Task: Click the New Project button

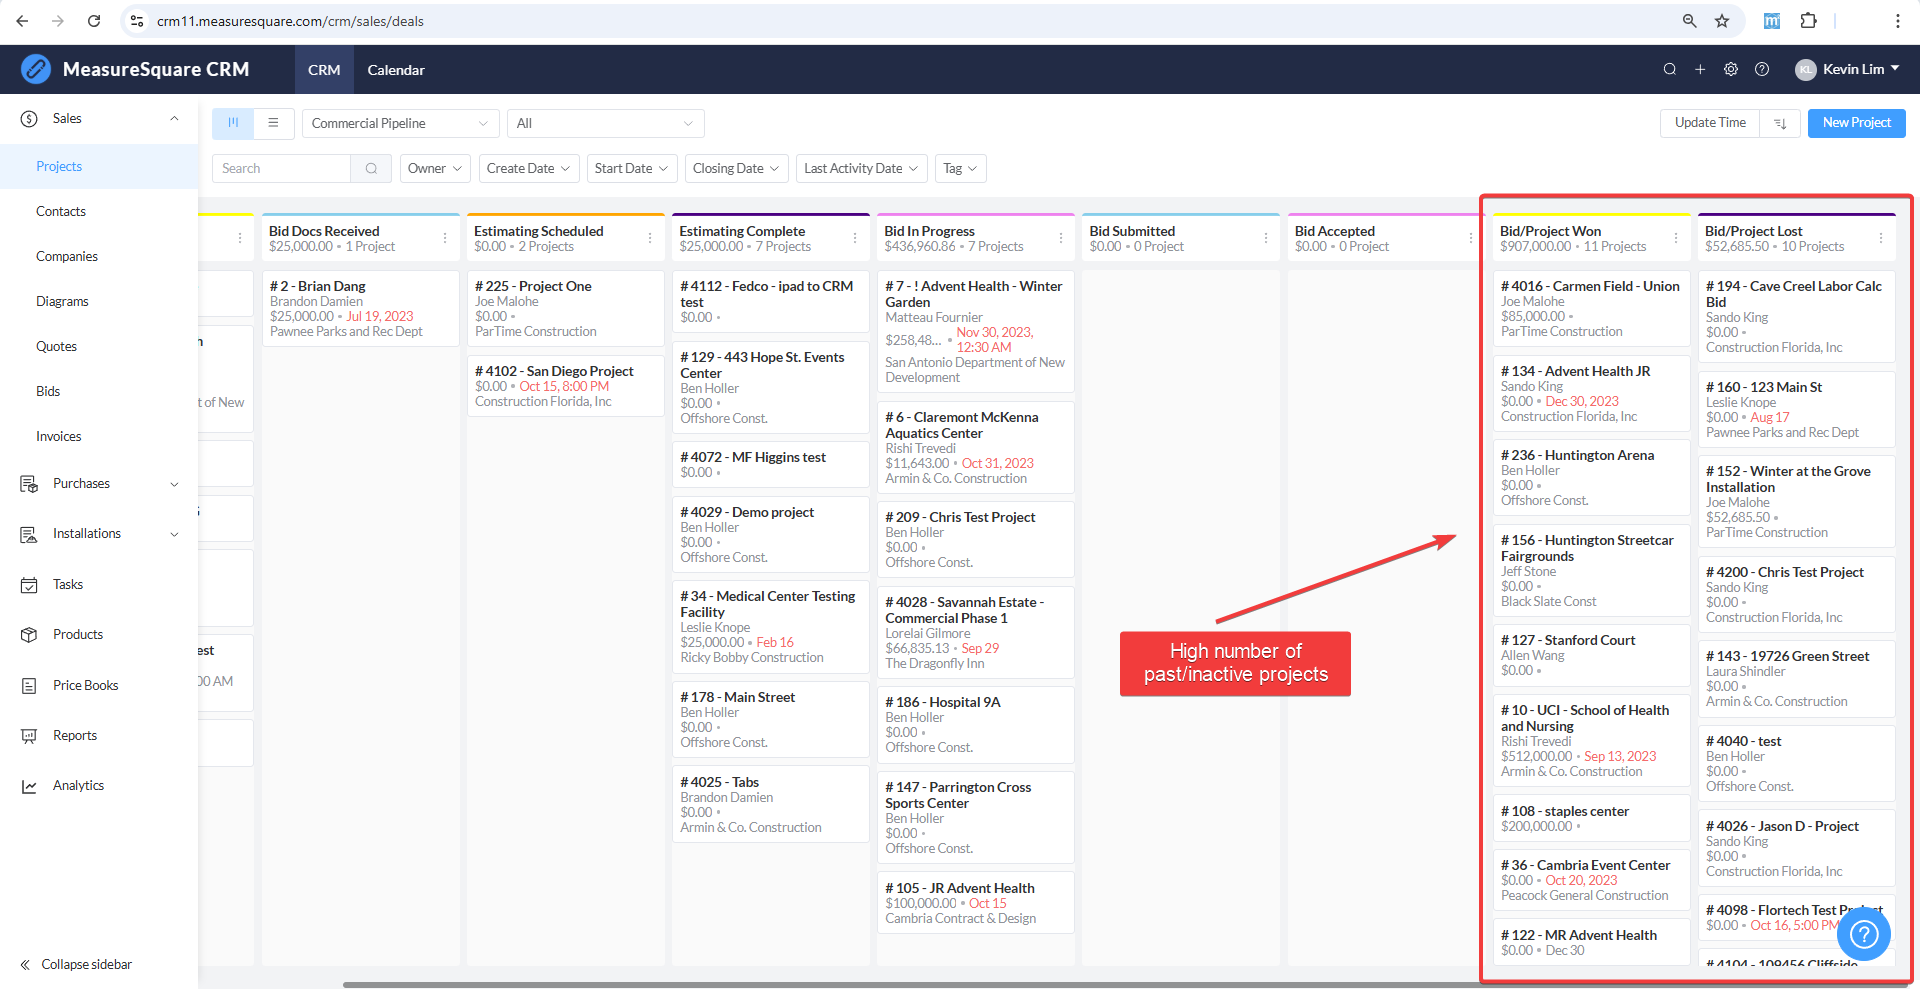Action: pos(1856,123)
